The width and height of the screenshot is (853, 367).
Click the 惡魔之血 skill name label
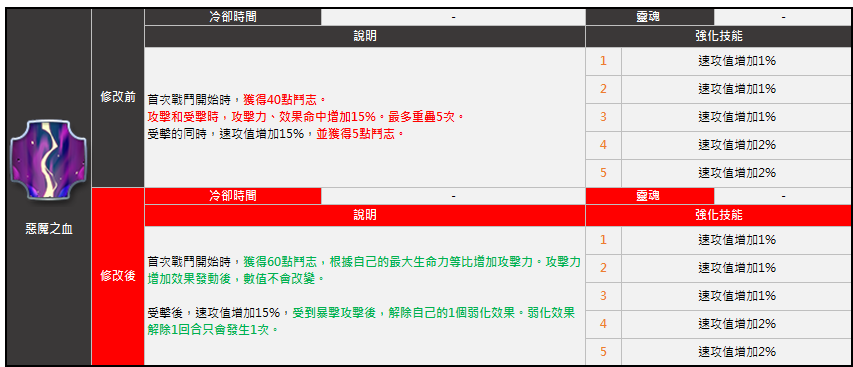coord(49,229)
